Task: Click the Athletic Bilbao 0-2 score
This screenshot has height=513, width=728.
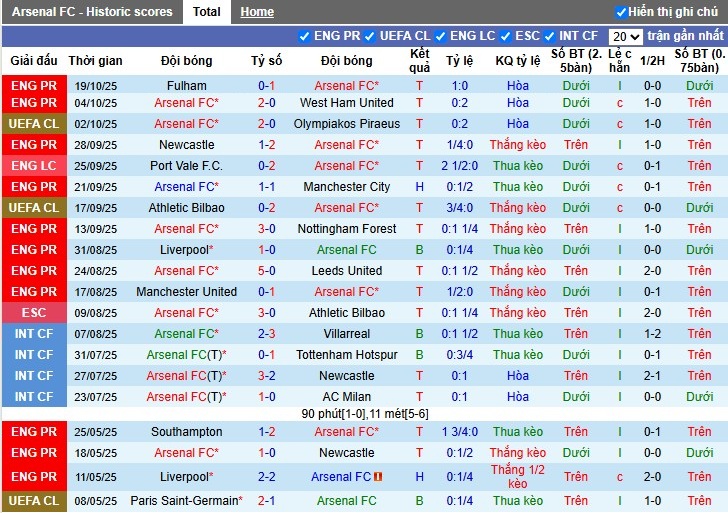Action: click(x=267, y=208)
